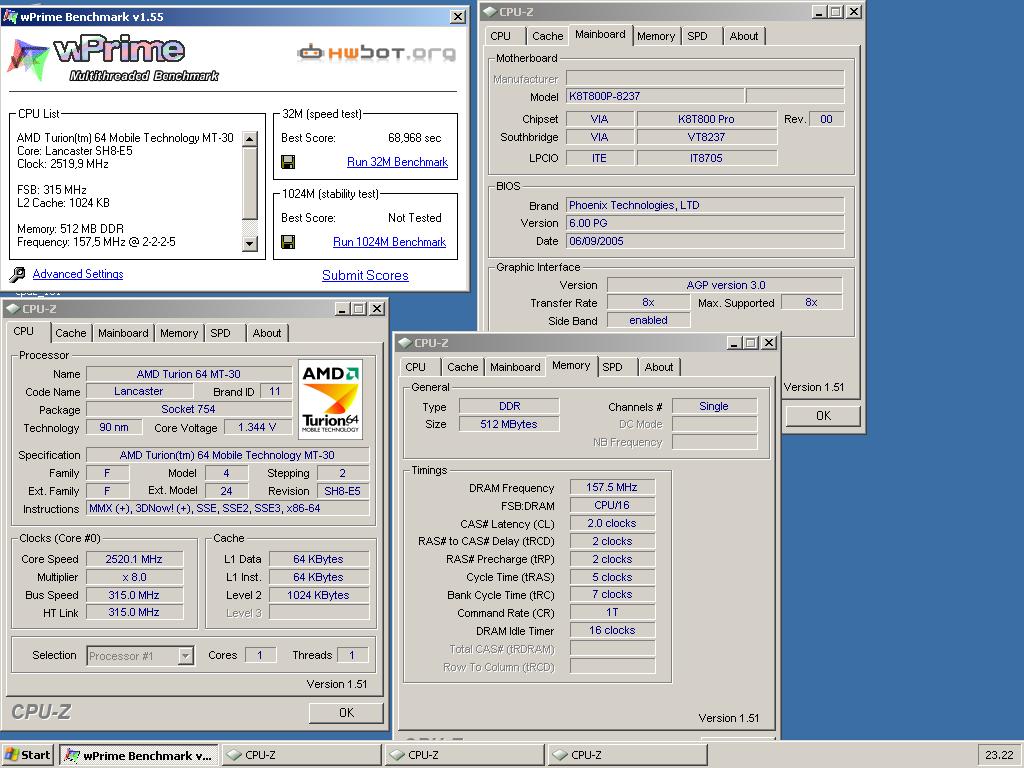
Task: Close the CPU tab CPU-Z window
Action: point(377,309)
